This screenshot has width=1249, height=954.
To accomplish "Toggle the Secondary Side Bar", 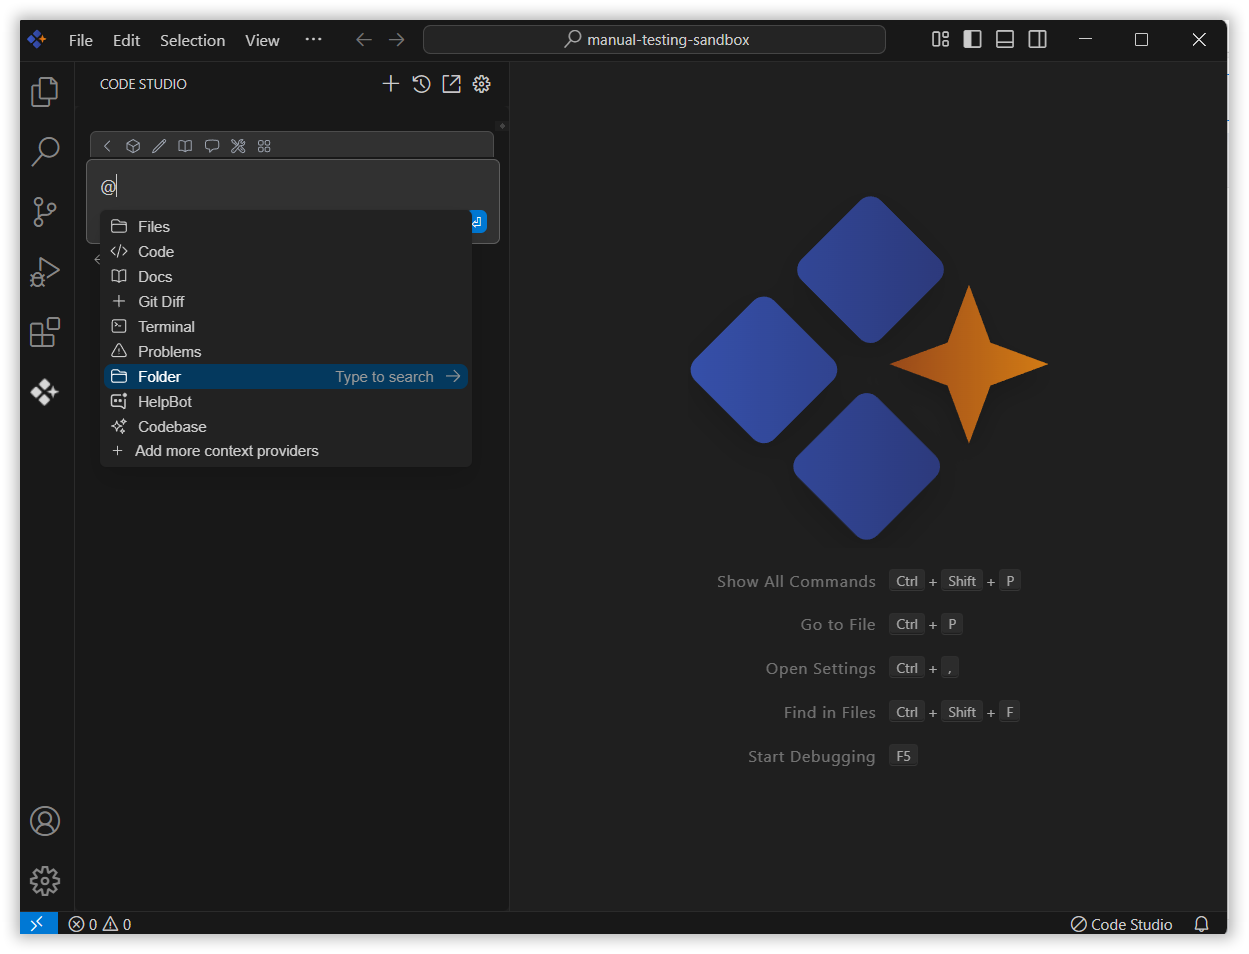I will pyautogui.click(x=1037, y=39).
